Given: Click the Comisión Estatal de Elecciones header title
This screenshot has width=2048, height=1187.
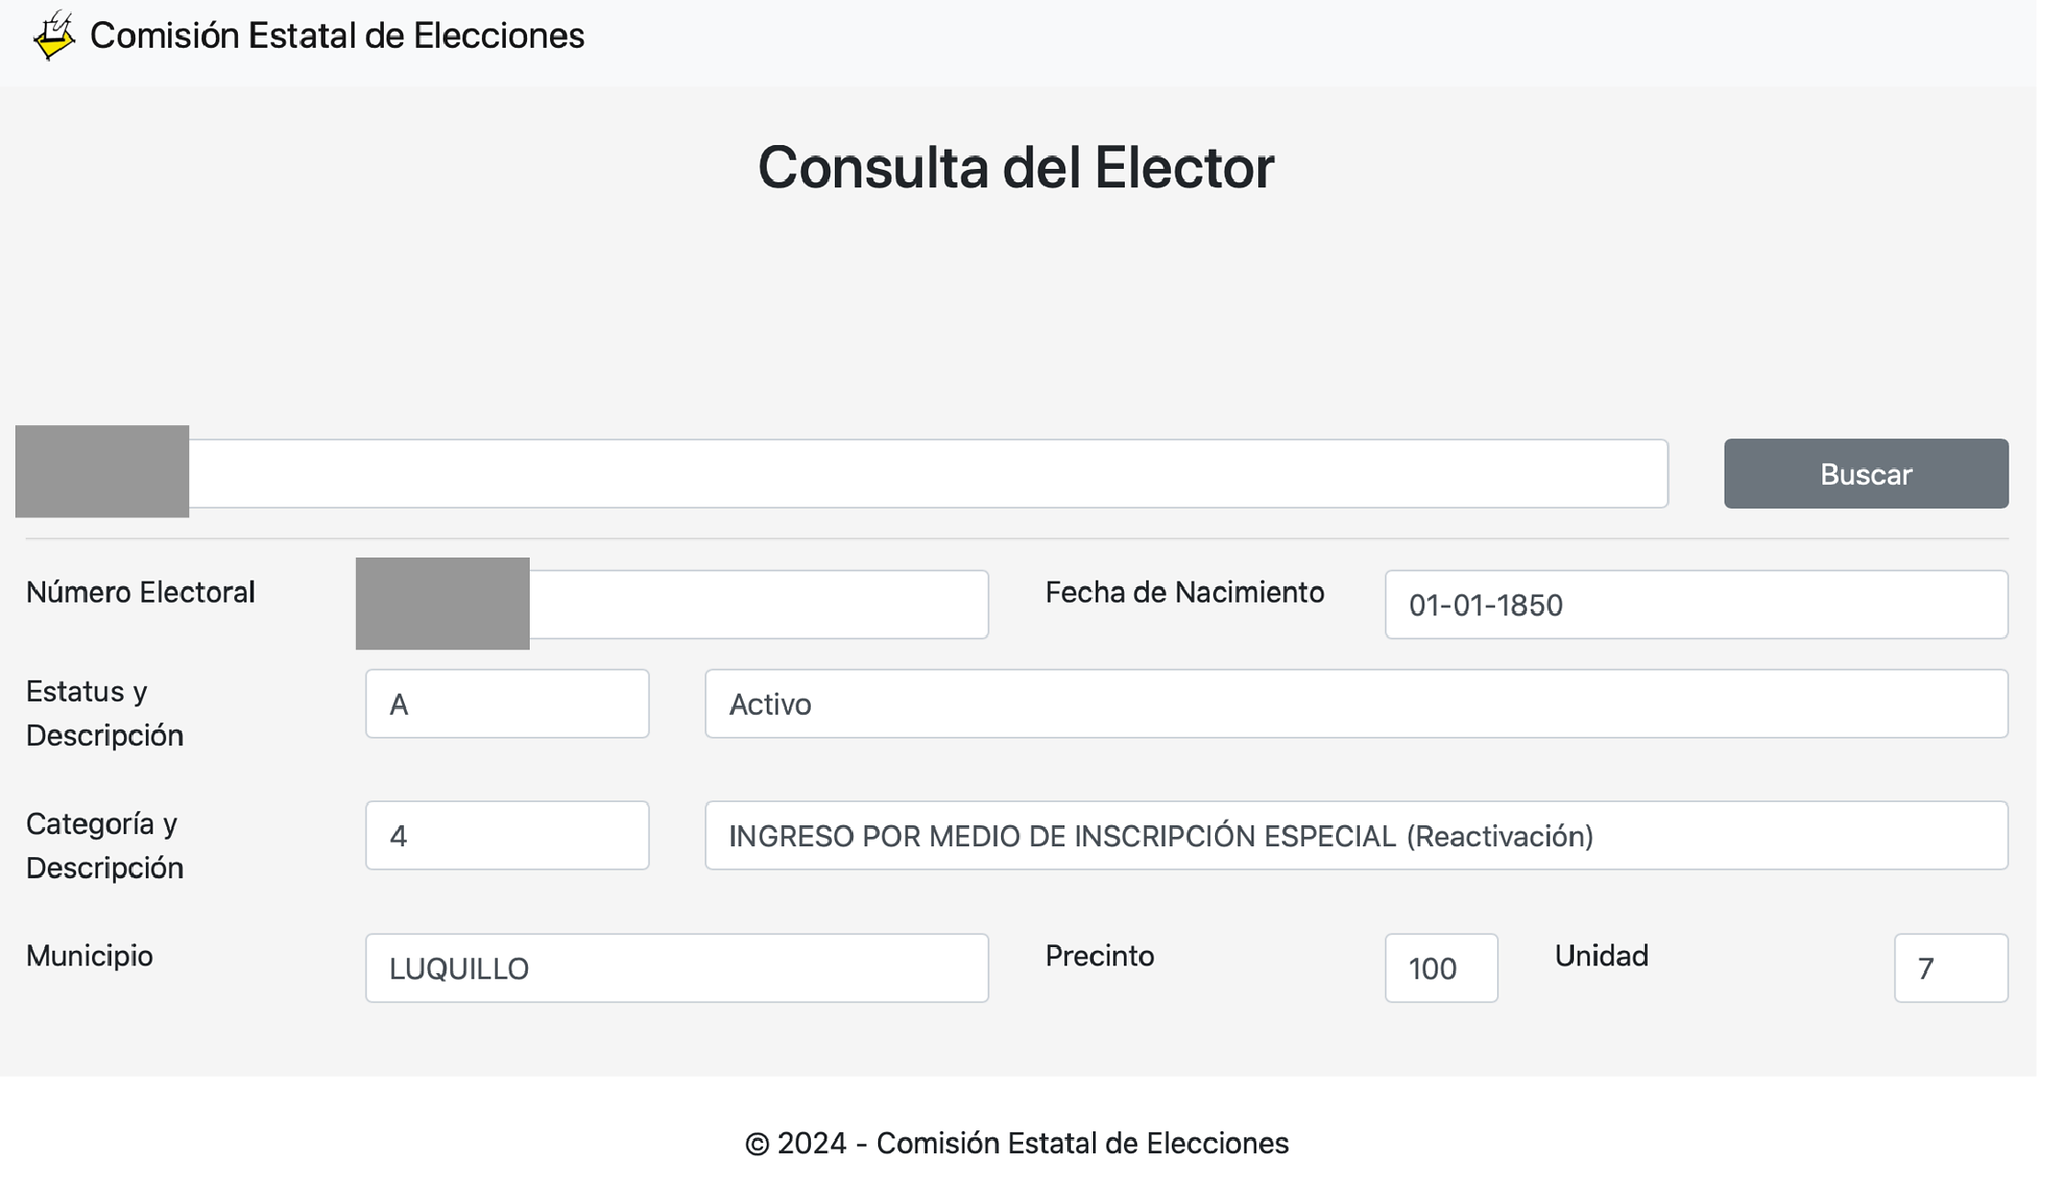Looking at the screenshot, I should pos(337,36).
